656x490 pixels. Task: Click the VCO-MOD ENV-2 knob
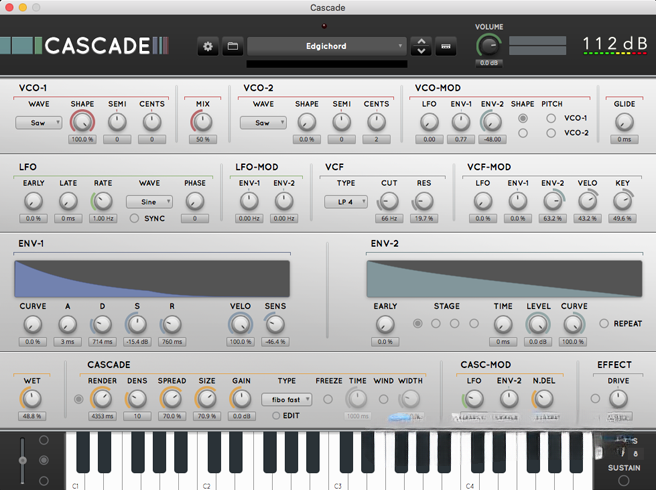click(x=492, y=122)
